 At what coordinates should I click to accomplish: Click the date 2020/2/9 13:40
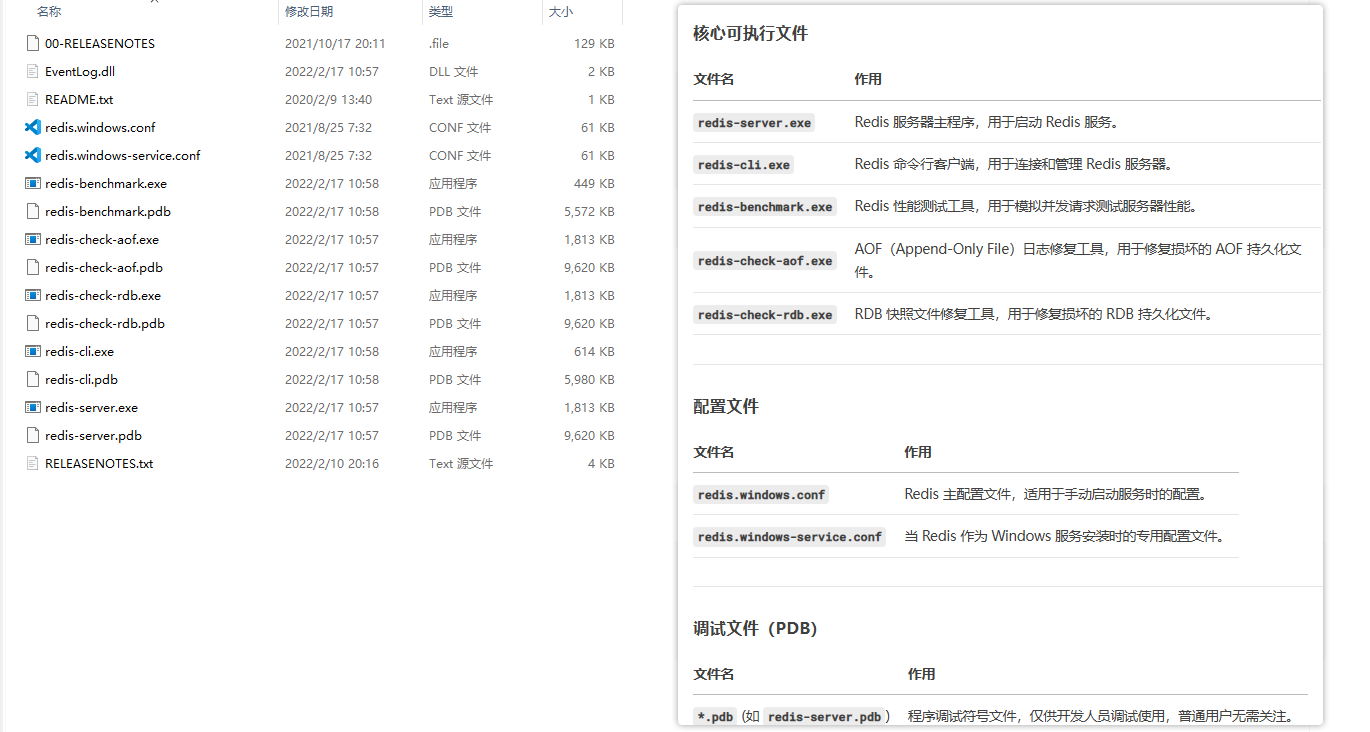click(x=328, y=99)
